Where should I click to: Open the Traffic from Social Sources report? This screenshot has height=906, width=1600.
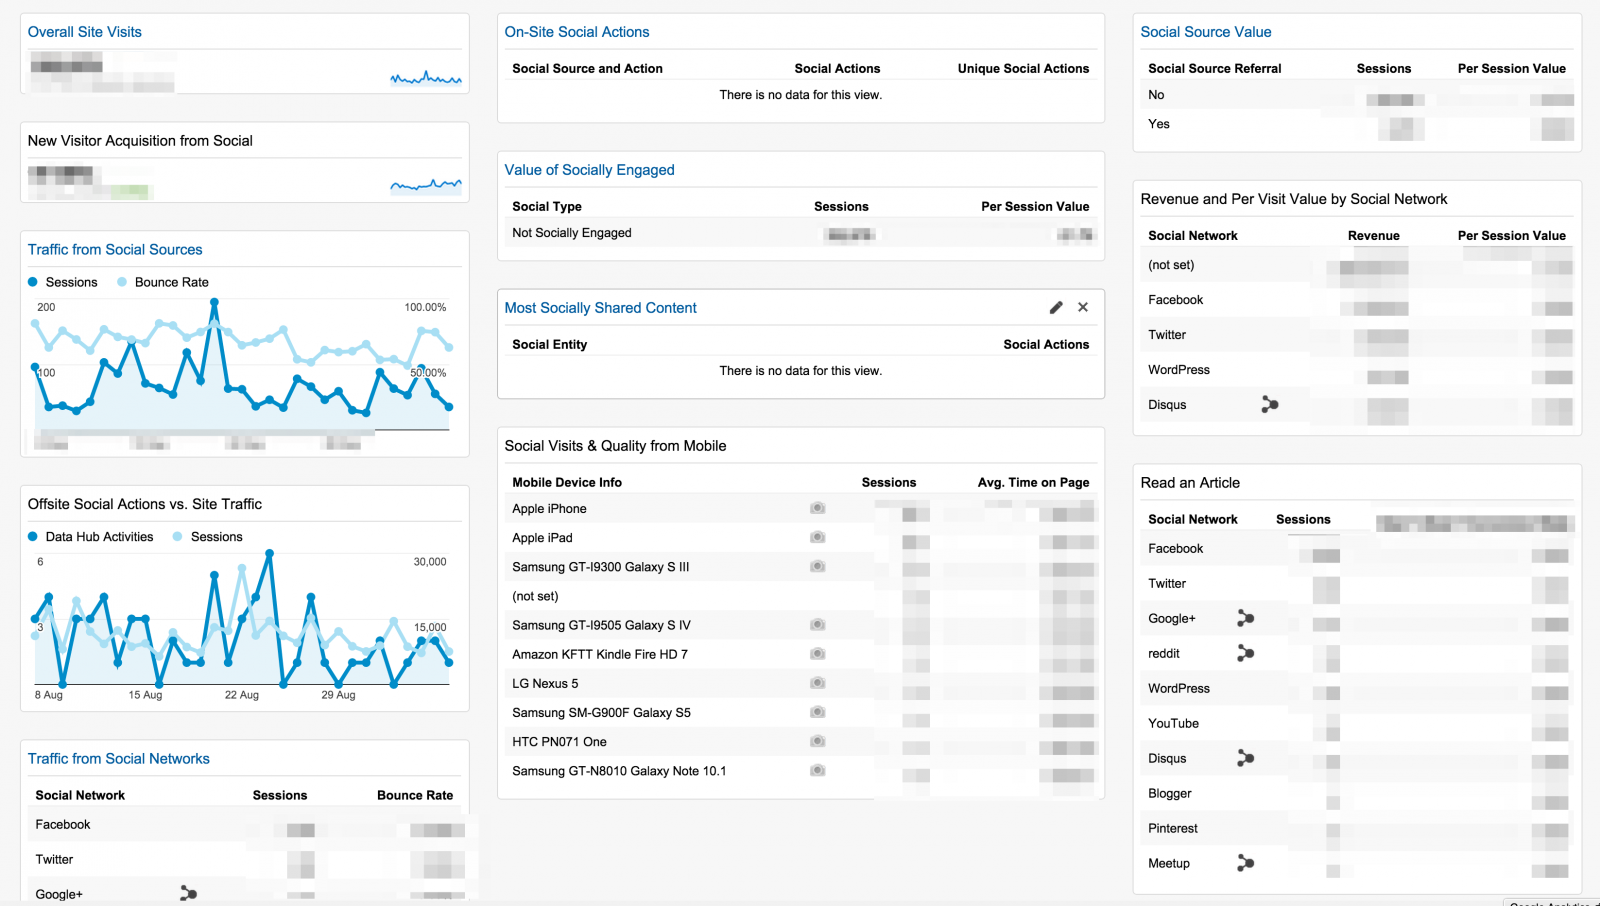pyautogui.click(x=115, y=250)
